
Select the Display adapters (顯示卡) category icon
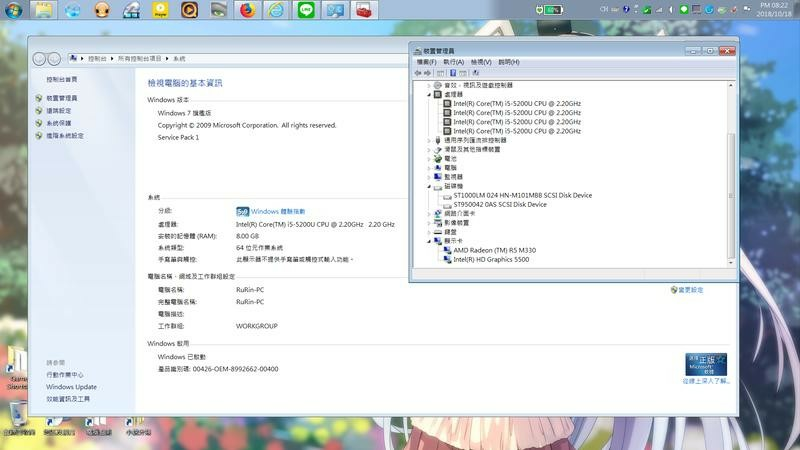click(x=438, y=241)
